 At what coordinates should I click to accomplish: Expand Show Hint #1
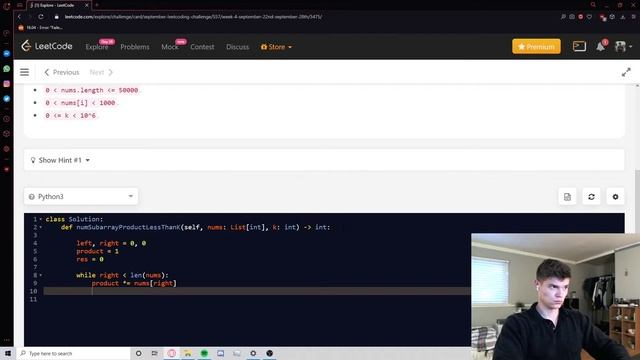[60, 160]
